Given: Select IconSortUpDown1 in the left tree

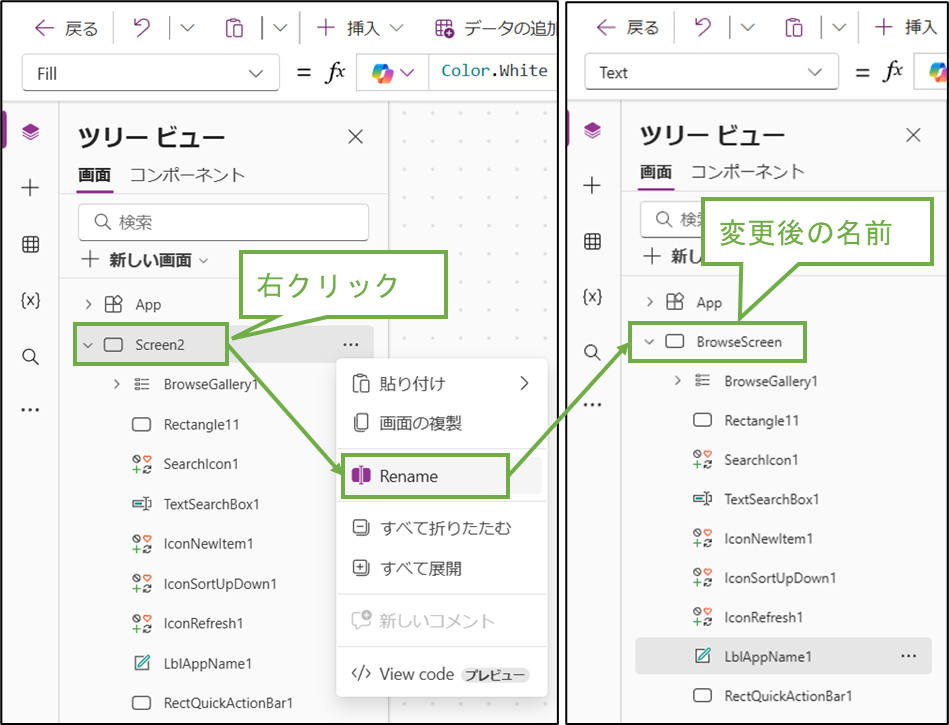Looking at the screenshot, I should [220, 583].
